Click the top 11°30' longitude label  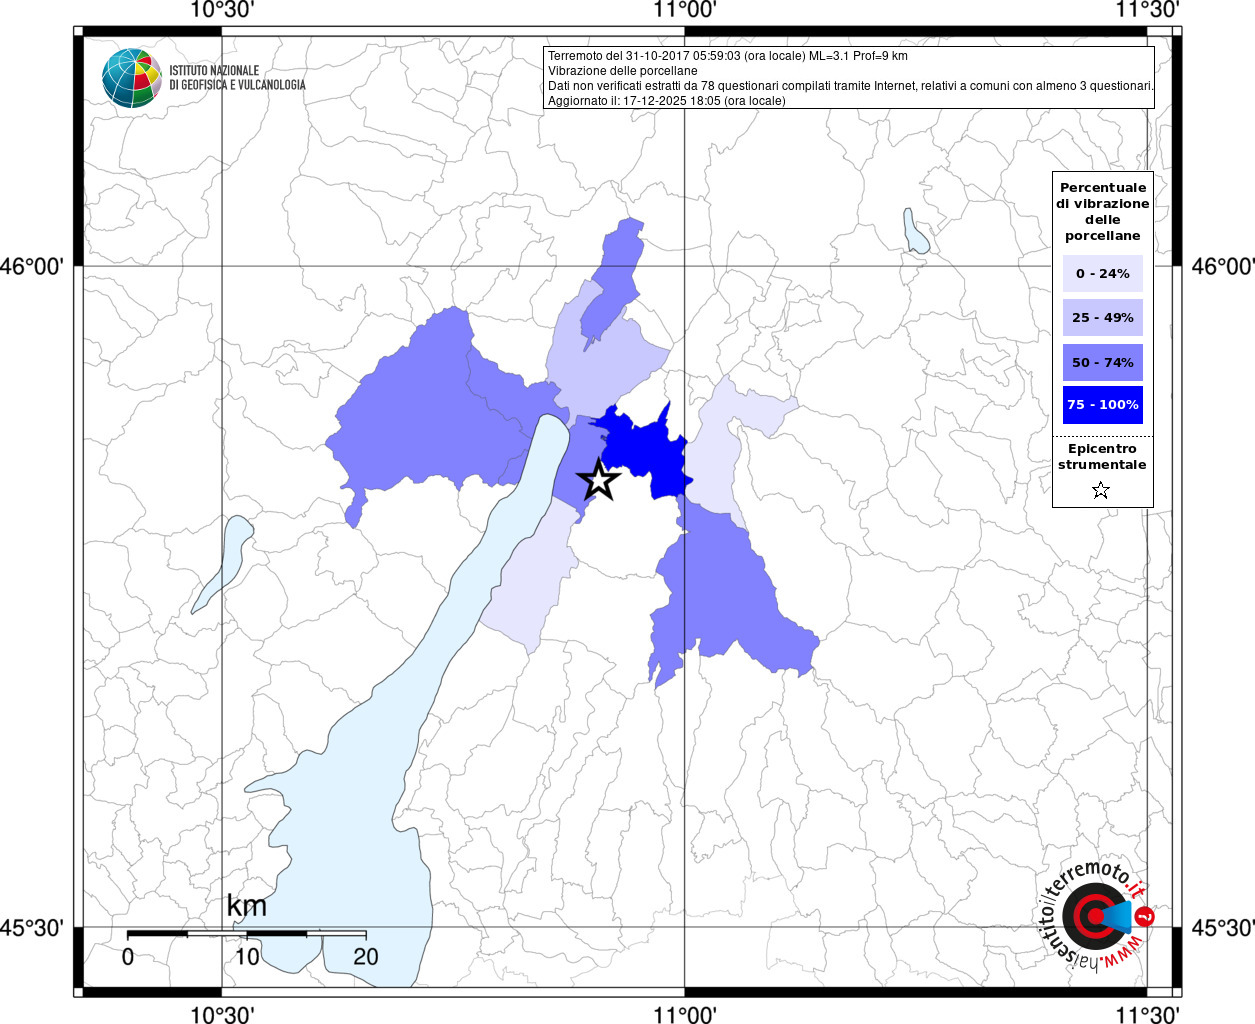coord(1148,10)
